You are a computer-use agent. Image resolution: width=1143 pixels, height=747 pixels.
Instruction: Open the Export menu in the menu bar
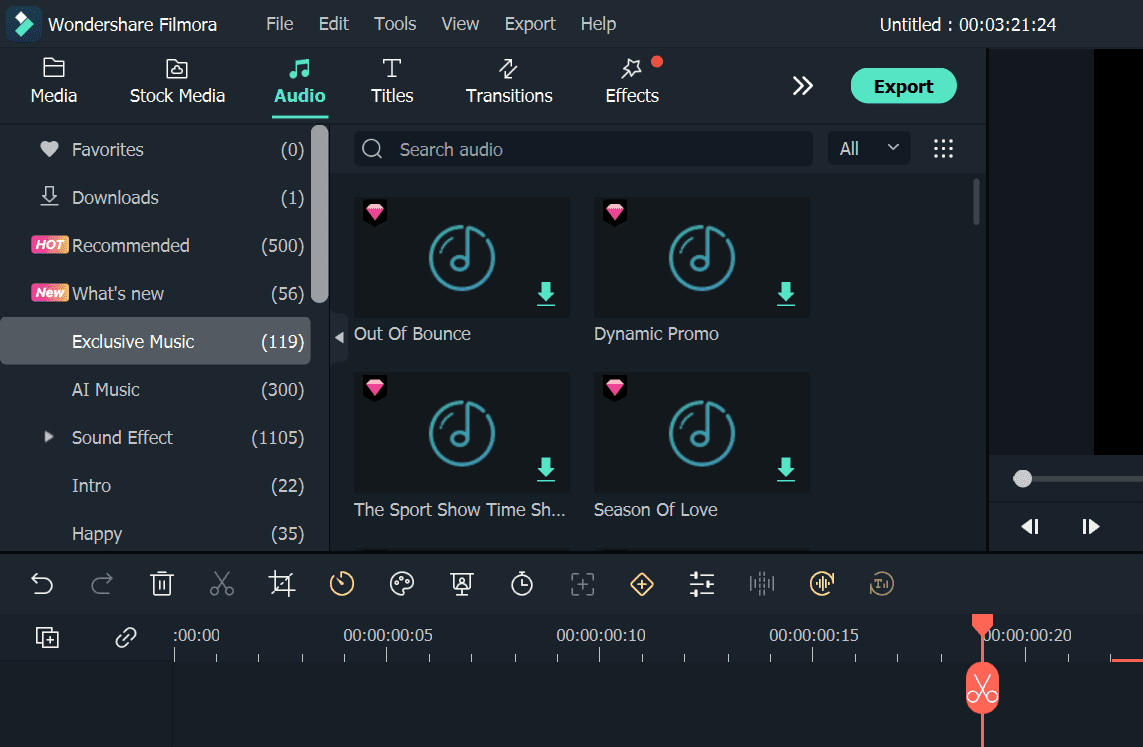pos(530,24)
